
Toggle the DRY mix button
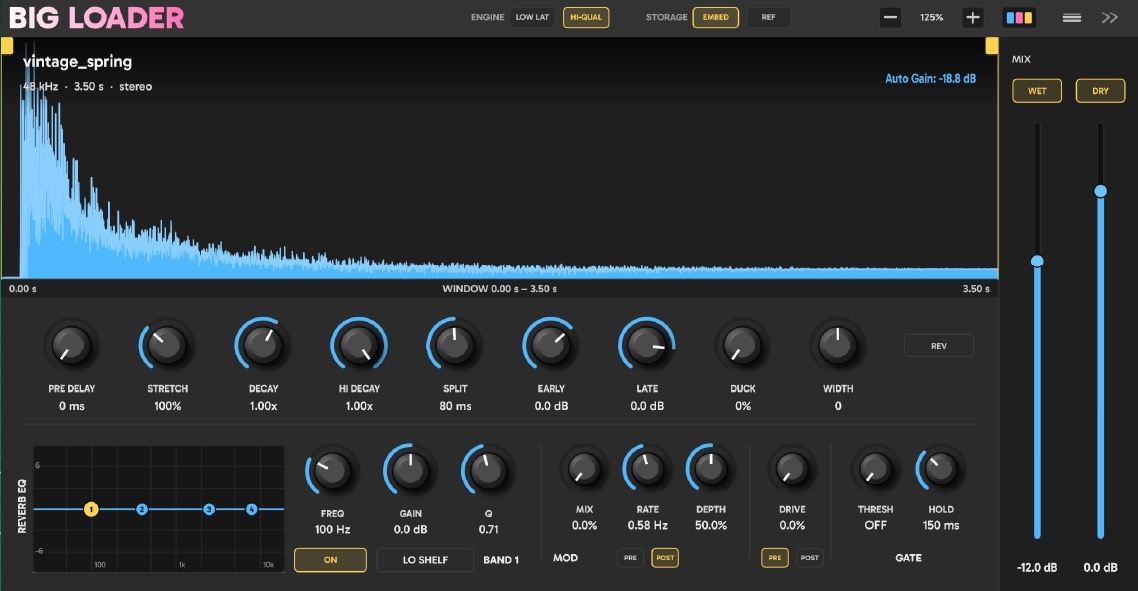click(1100, 91)
